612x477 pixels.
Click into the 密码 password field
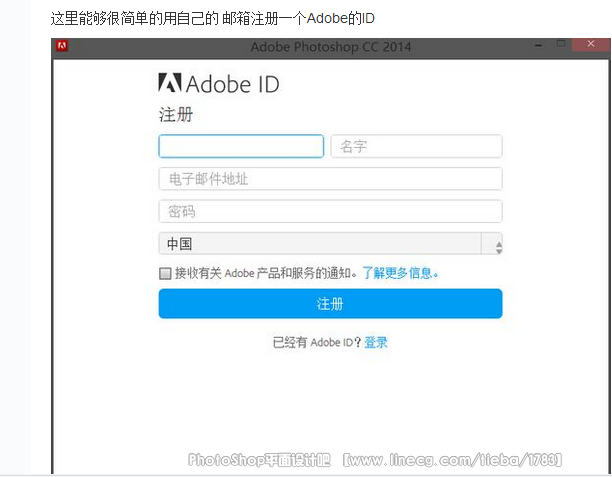click(331, 211)
